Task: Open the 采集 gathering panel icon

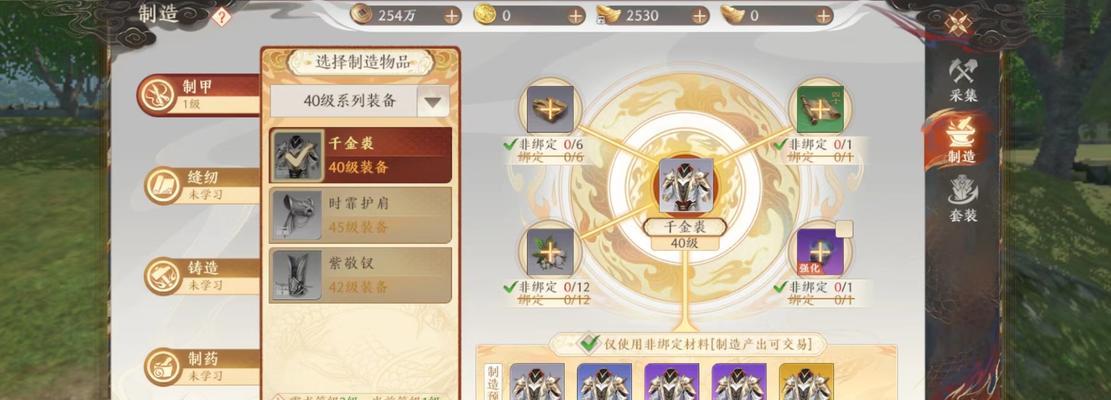Action: 963,80
